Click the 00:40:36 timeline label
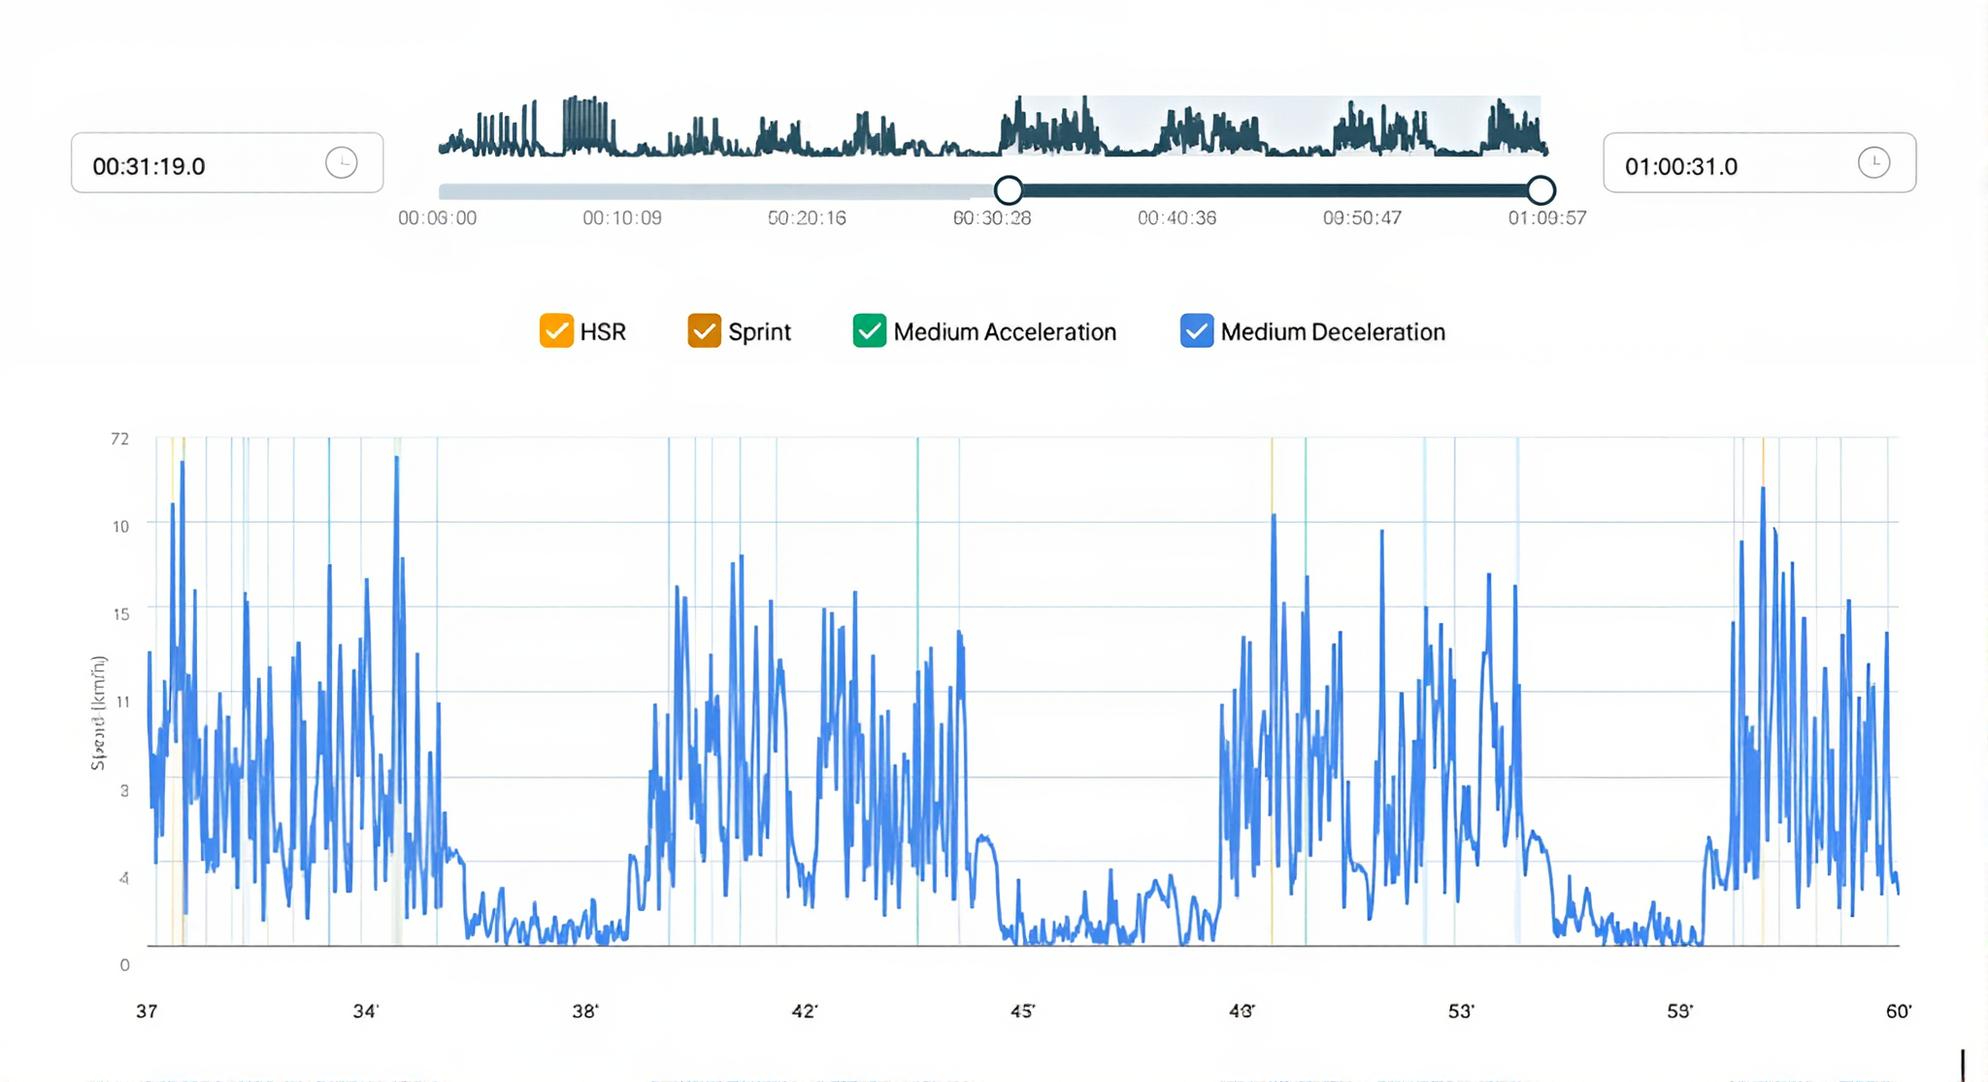1988x1082 pixels. (1177, 218)
